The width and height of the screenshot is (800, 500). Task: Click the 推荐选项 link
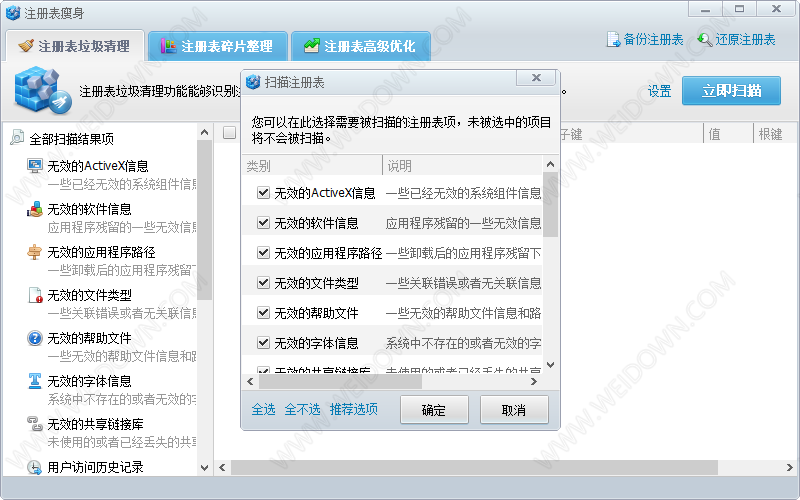click(354, 409)
